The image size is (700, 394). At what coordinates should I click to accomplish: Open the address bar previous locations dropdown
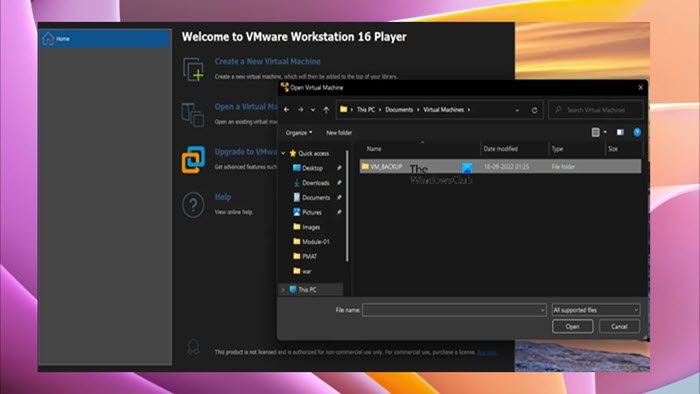[x=517, y=110]
